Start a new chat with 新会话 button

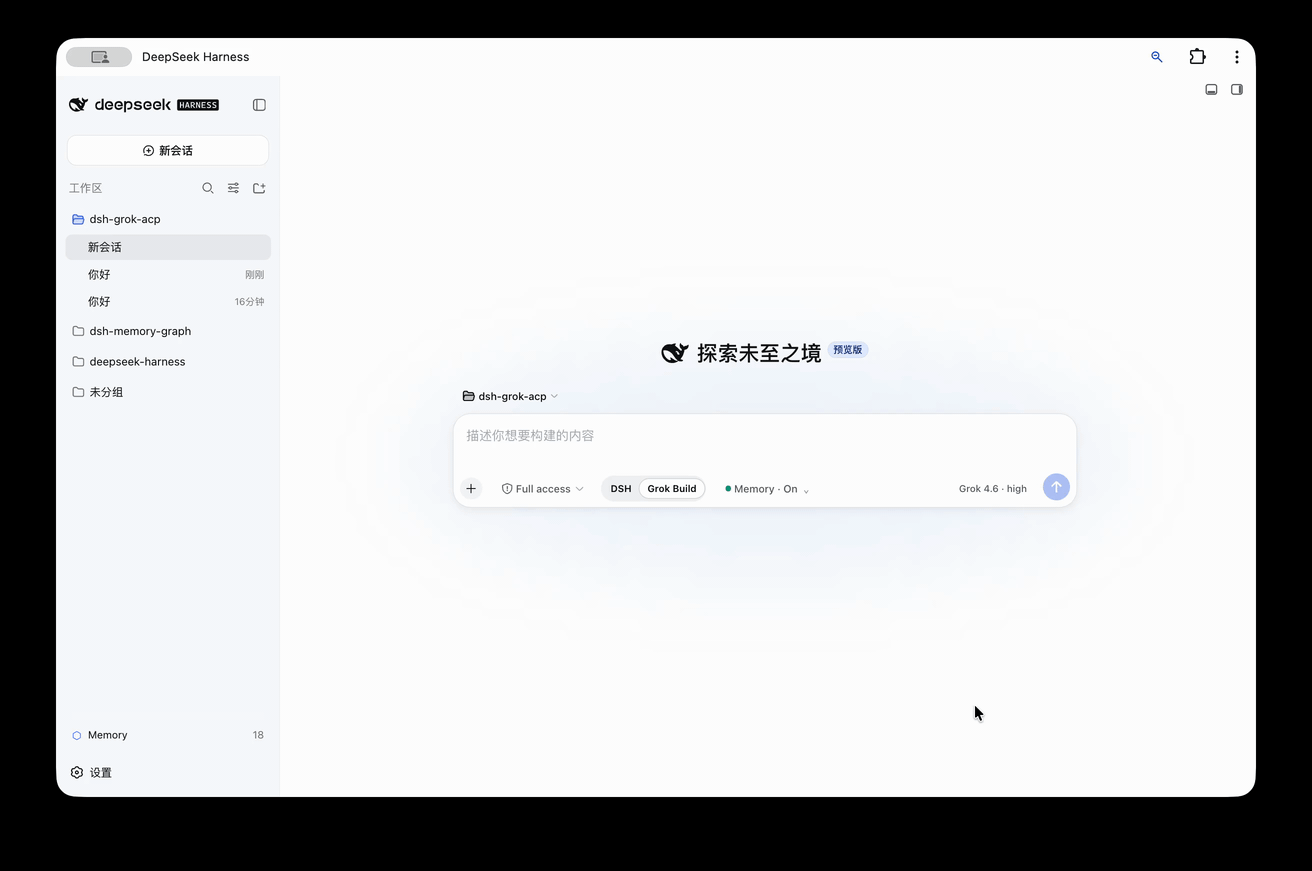click(x=168, y=150)
